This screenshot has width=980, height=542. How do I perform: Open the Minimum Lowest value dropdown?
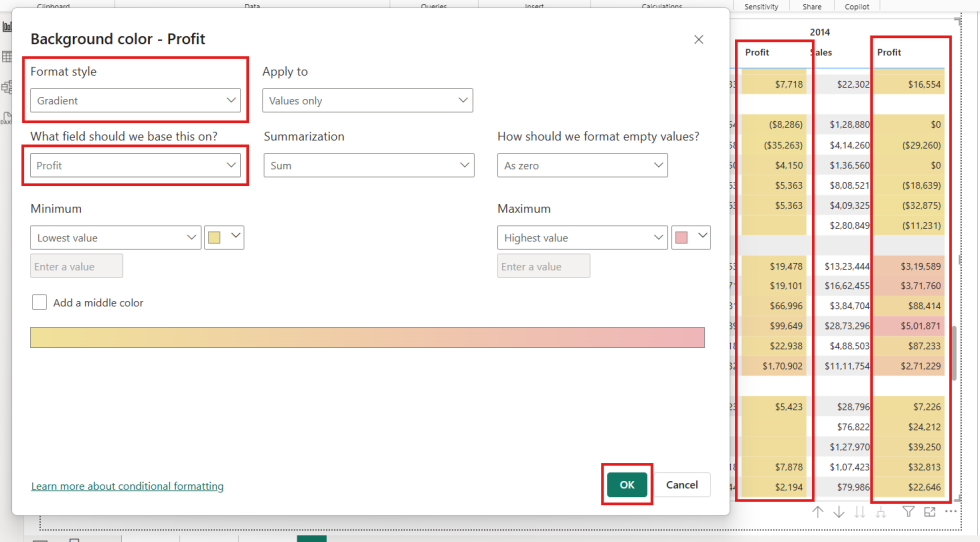tap(115, 238)
